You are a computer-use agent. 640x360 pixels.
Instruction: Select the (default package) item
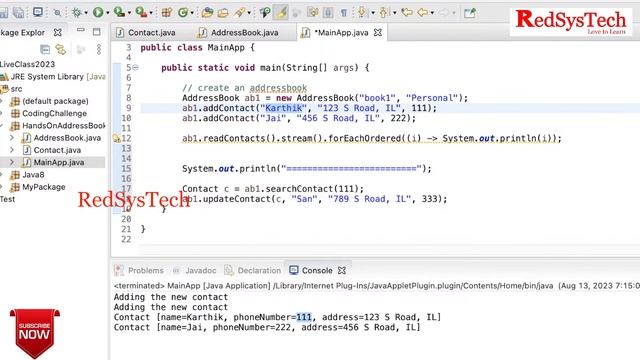[49, 101]
